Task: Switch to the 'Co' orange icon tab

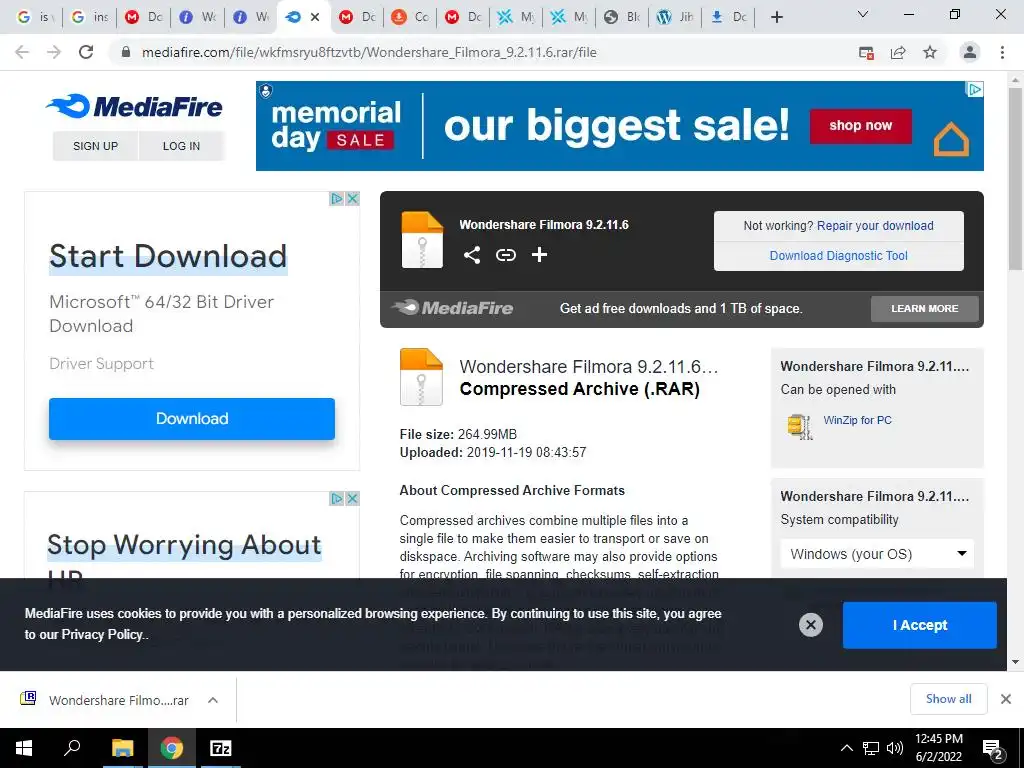Action: pyautogui.click(x=410, y=17)
